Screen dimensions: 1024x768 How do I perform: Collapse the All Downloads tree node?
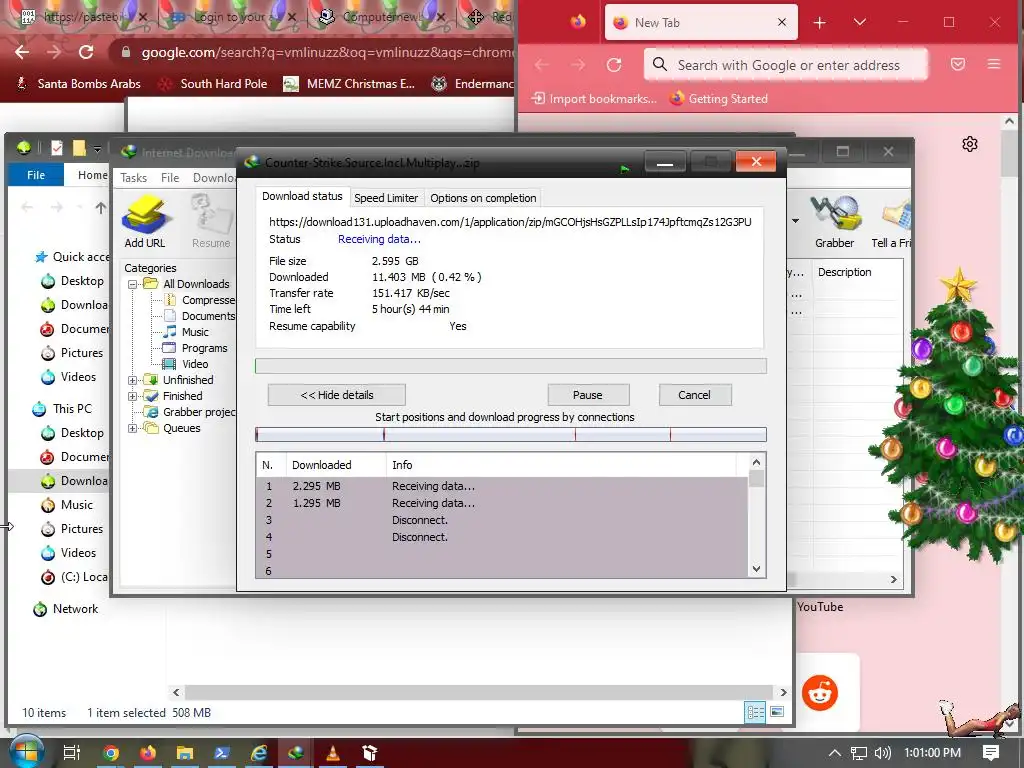133,284
